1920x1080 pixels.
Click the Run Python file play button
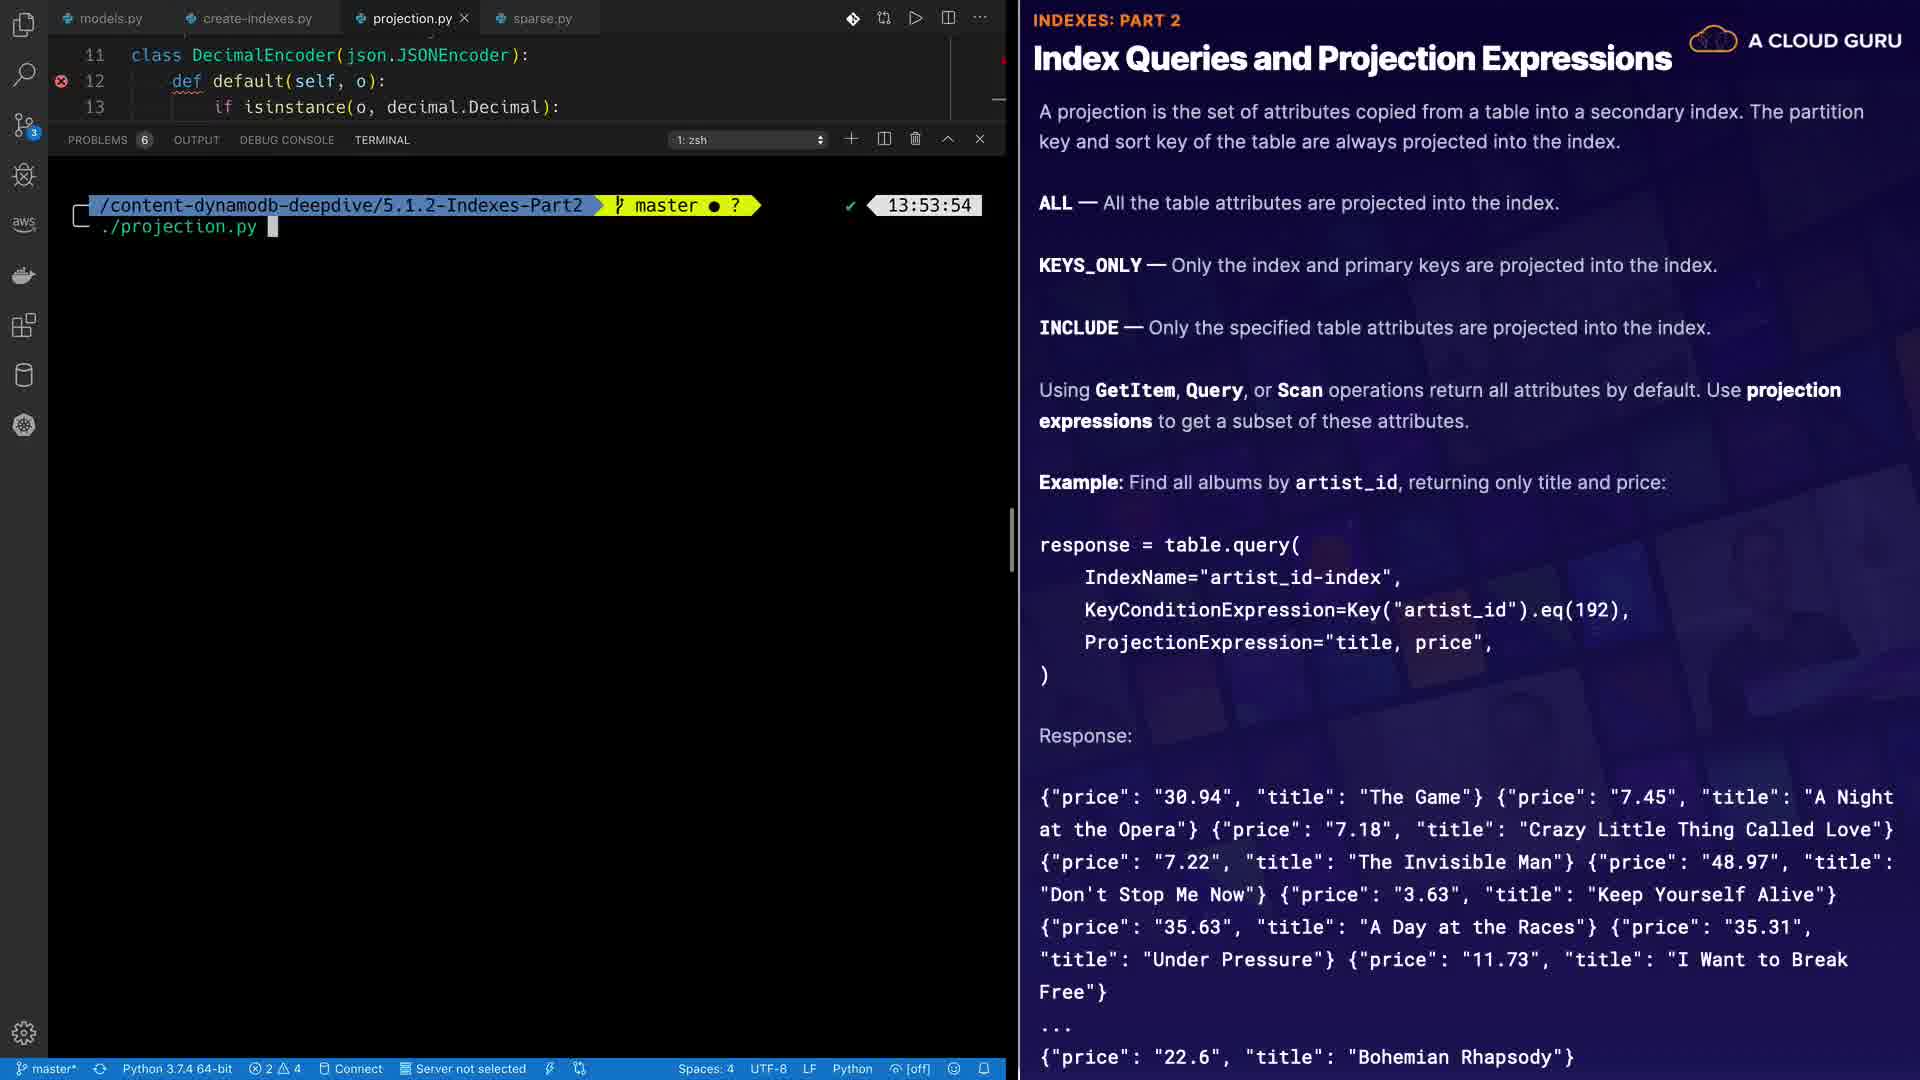point(915,18)
